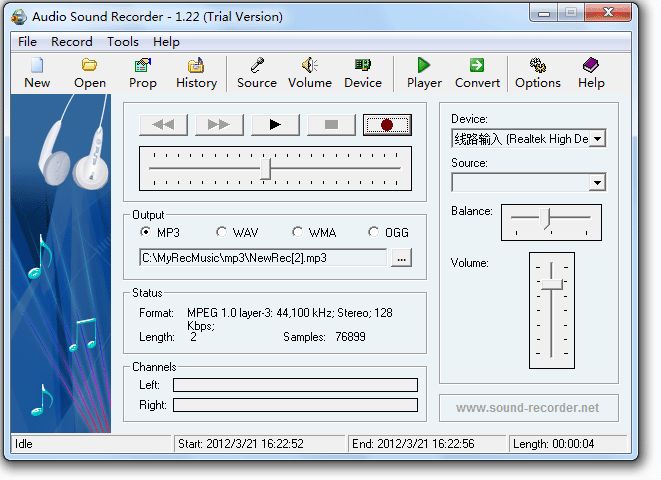Open the History toolbar icon
Image resolution: width=661 pixels, height=480 pixels.
tap(196, 72)
